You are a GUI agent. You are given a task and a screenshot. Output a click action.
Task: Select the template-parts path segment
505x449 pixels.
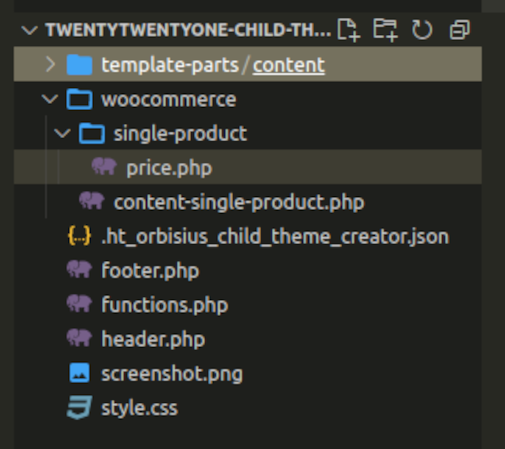[170, 65]
